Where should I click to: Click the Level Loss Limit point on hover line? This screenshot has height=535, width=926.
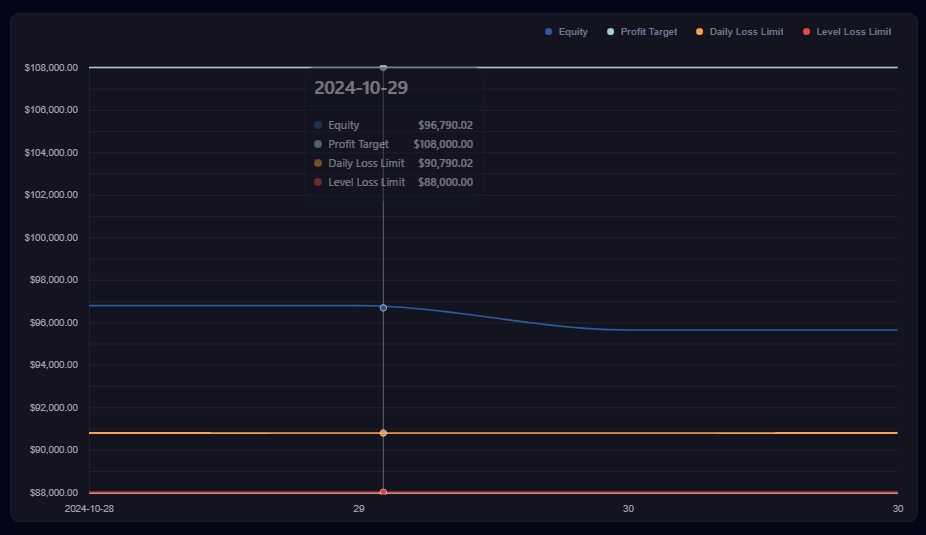pyautogui.click(x=383, y=492)
